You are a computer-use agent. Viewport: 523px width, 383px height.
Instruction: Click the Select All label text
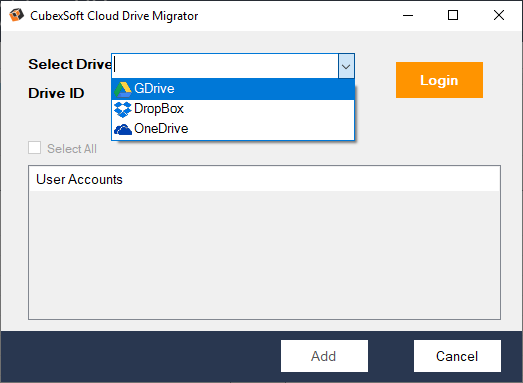(72, 149)
